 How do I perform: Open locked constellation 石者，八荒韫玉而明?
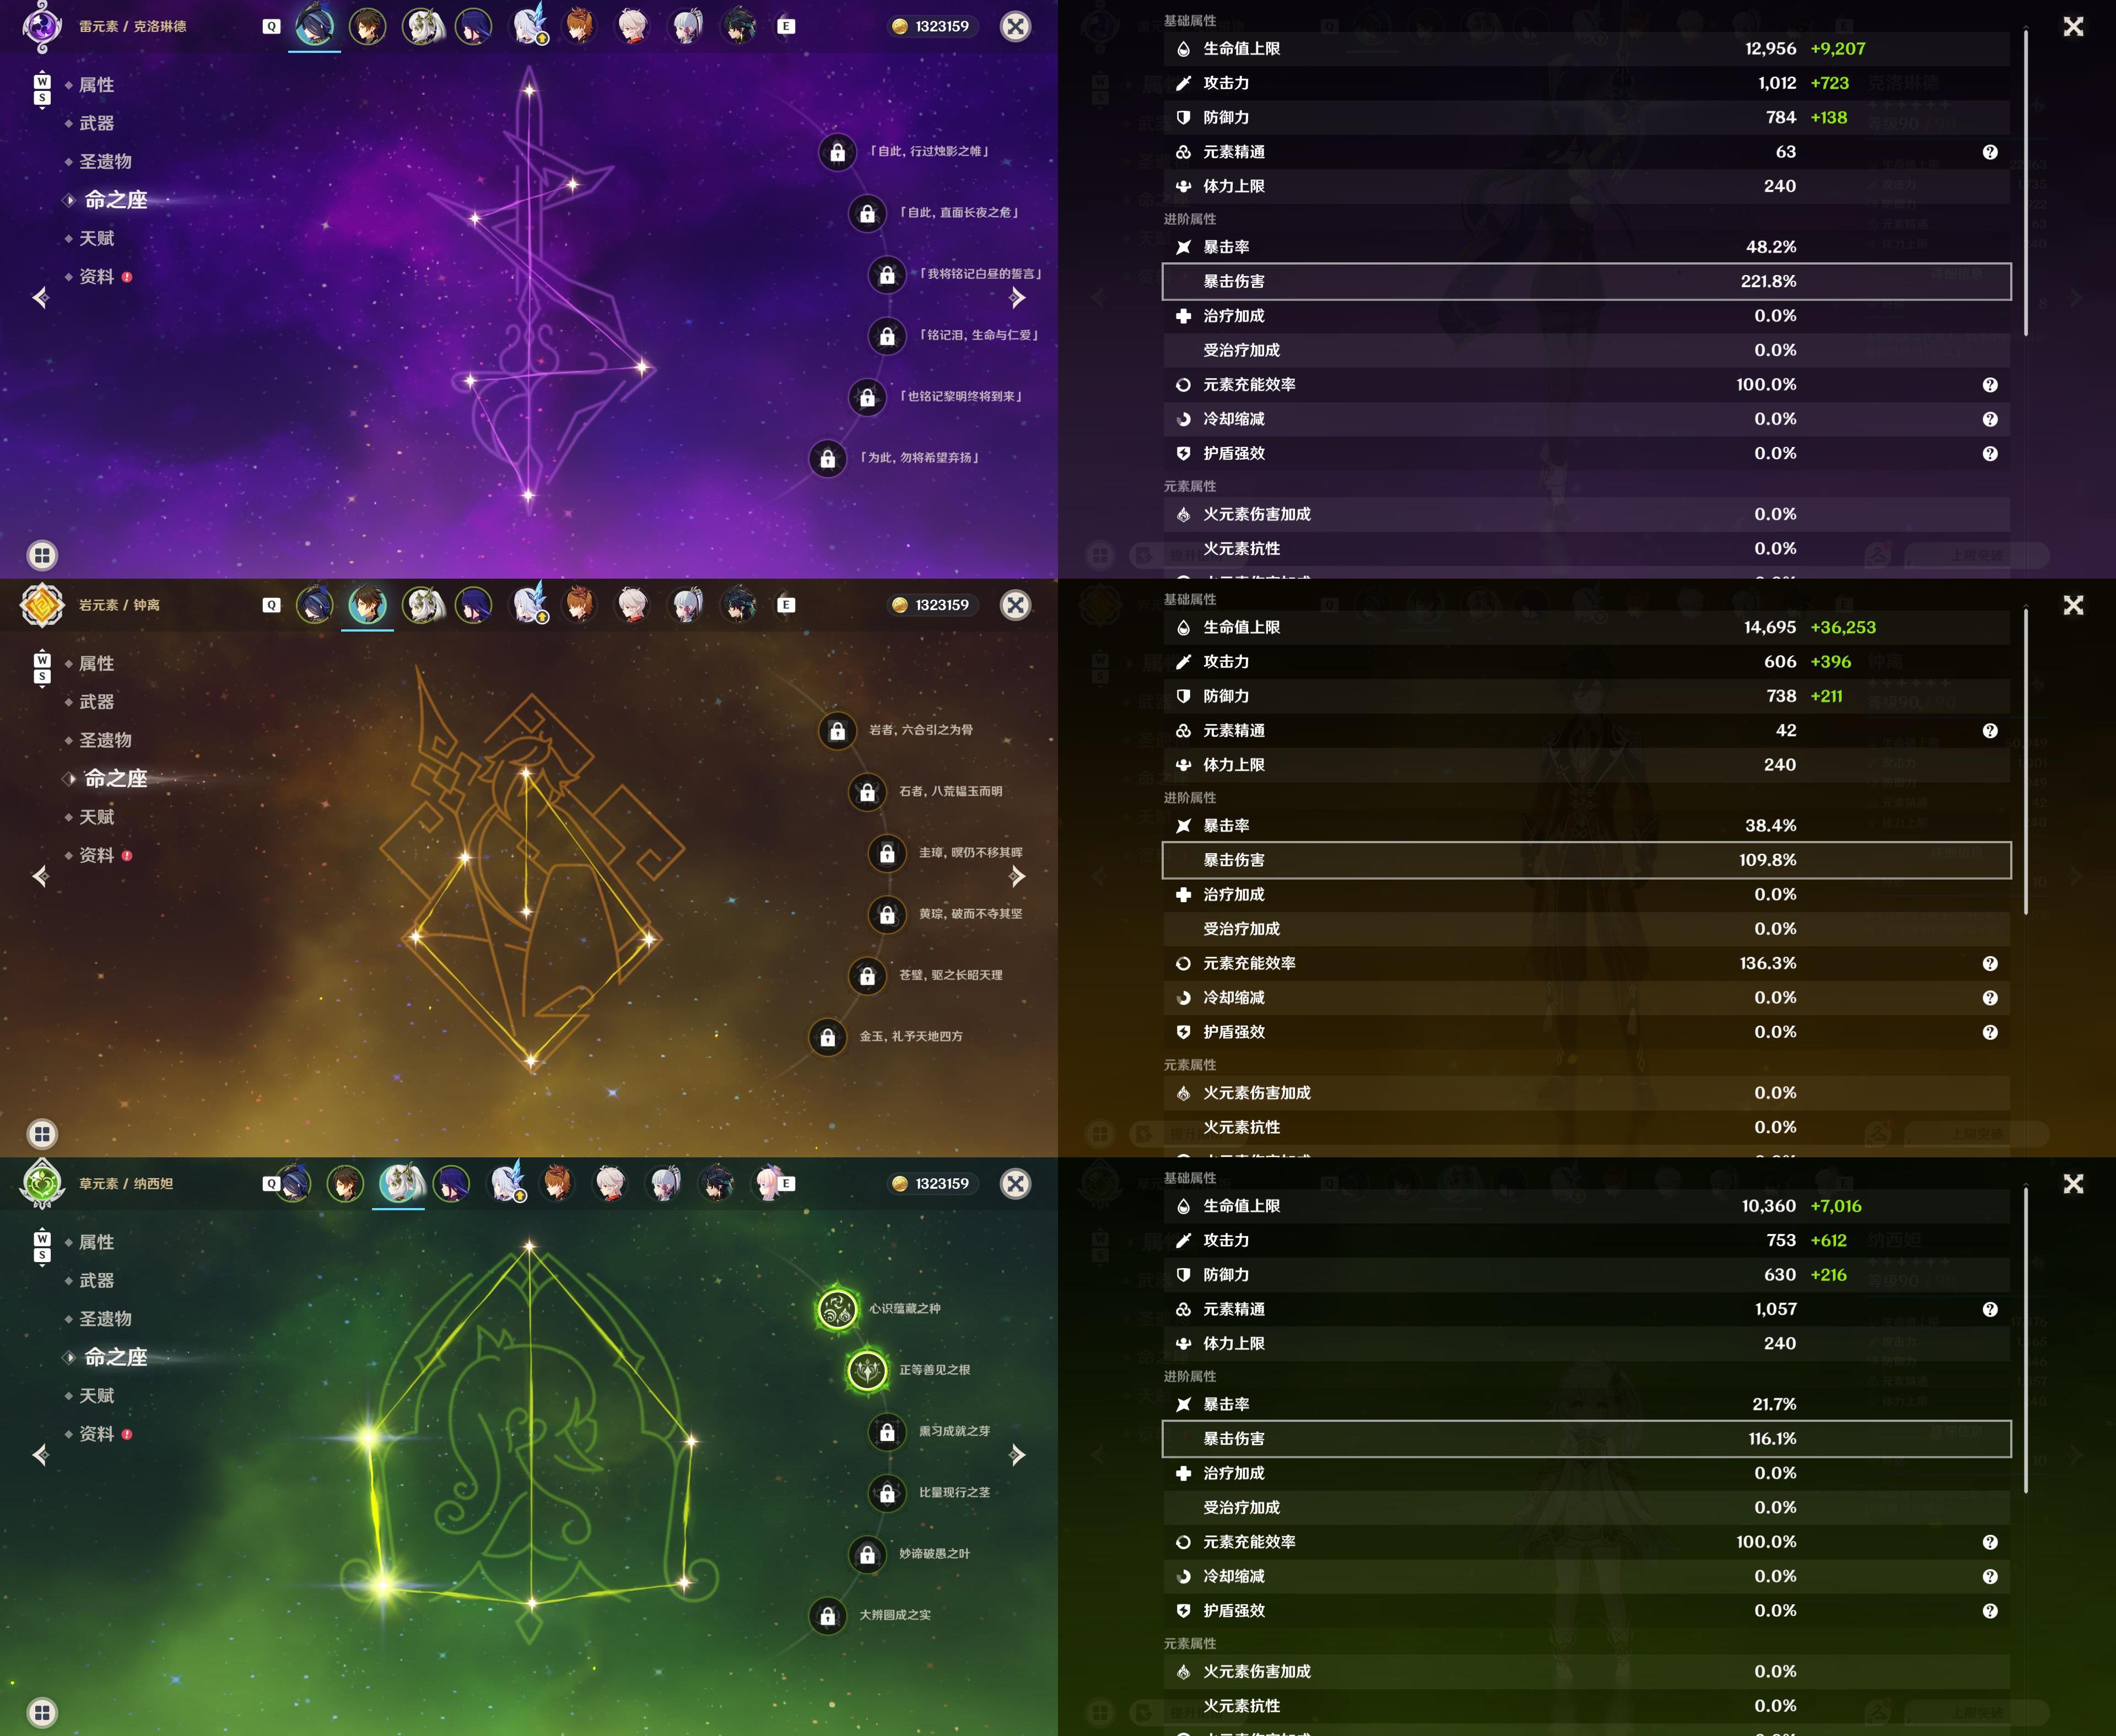coord(867,792)
